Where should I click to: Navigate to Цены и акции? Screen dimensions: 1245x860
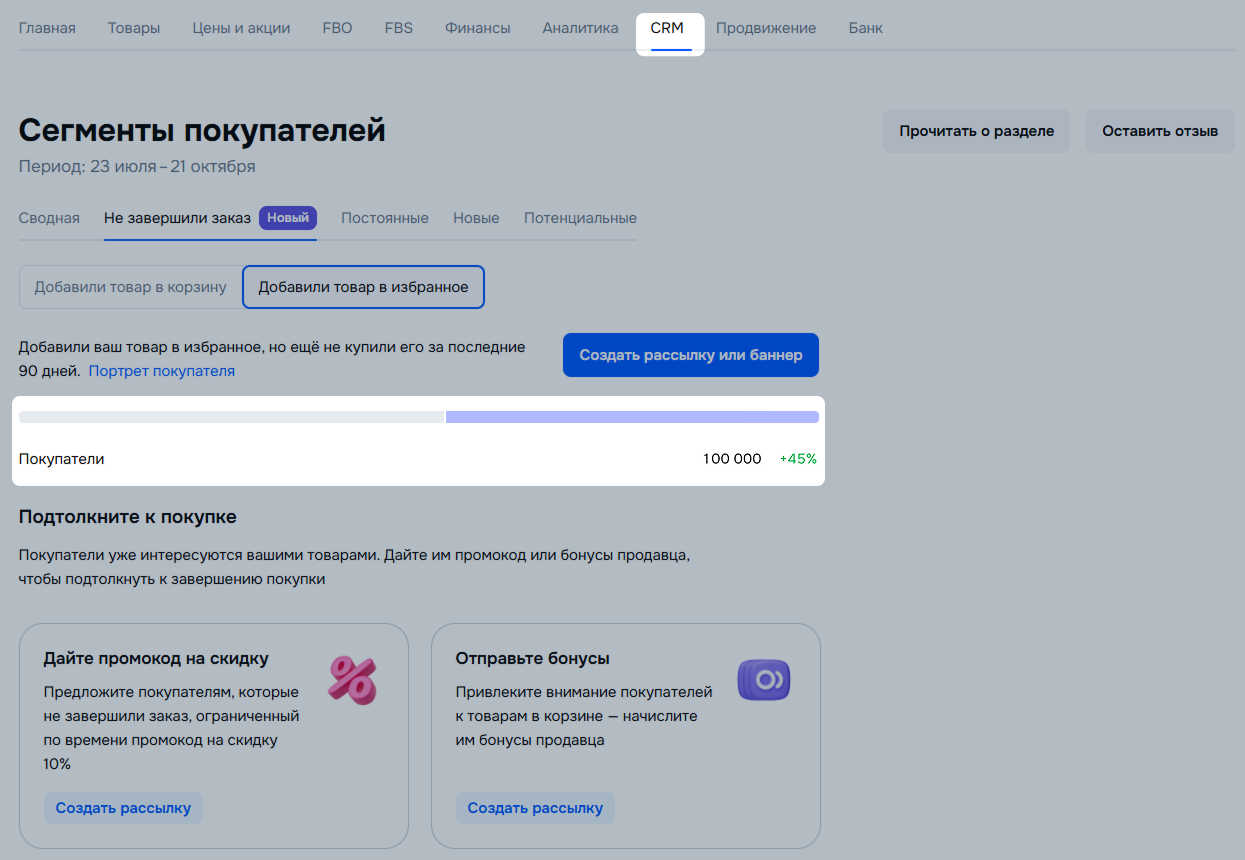(x=241, y=28)
